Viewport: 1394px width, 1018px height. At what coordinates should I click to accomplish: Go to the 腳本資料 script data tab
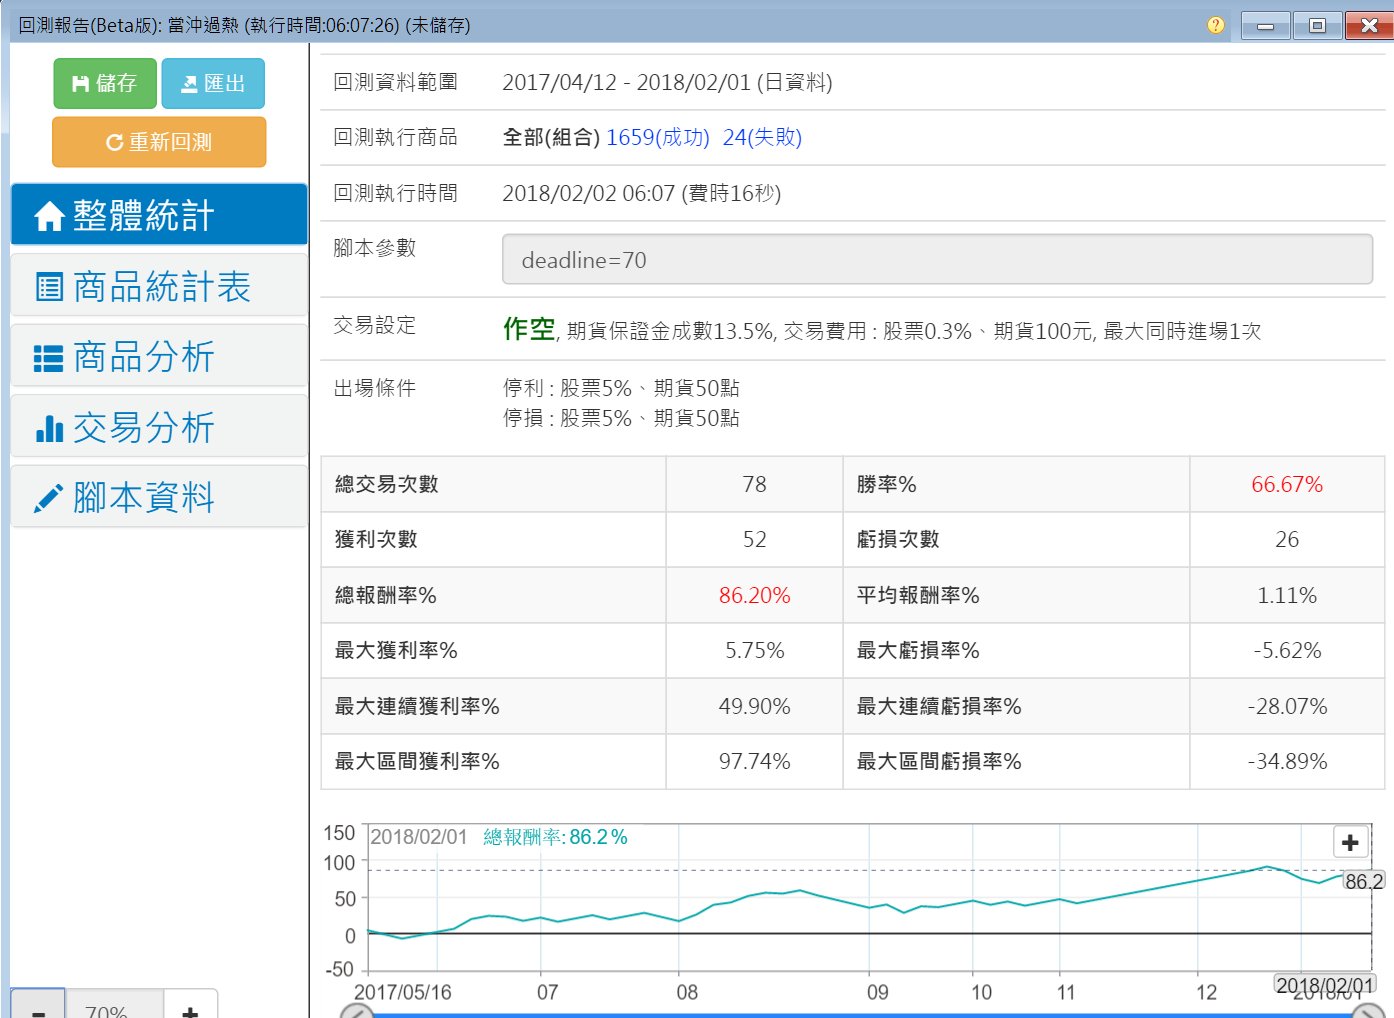159,497
